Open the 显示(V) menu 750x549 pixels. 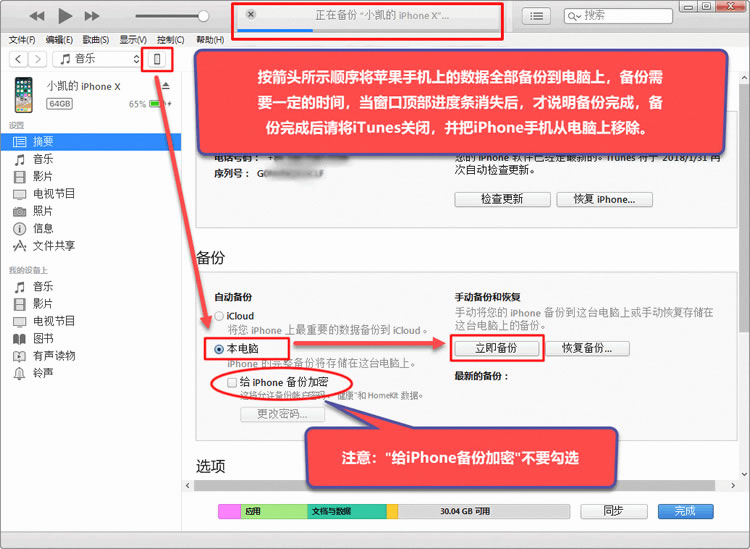point(133,40)
